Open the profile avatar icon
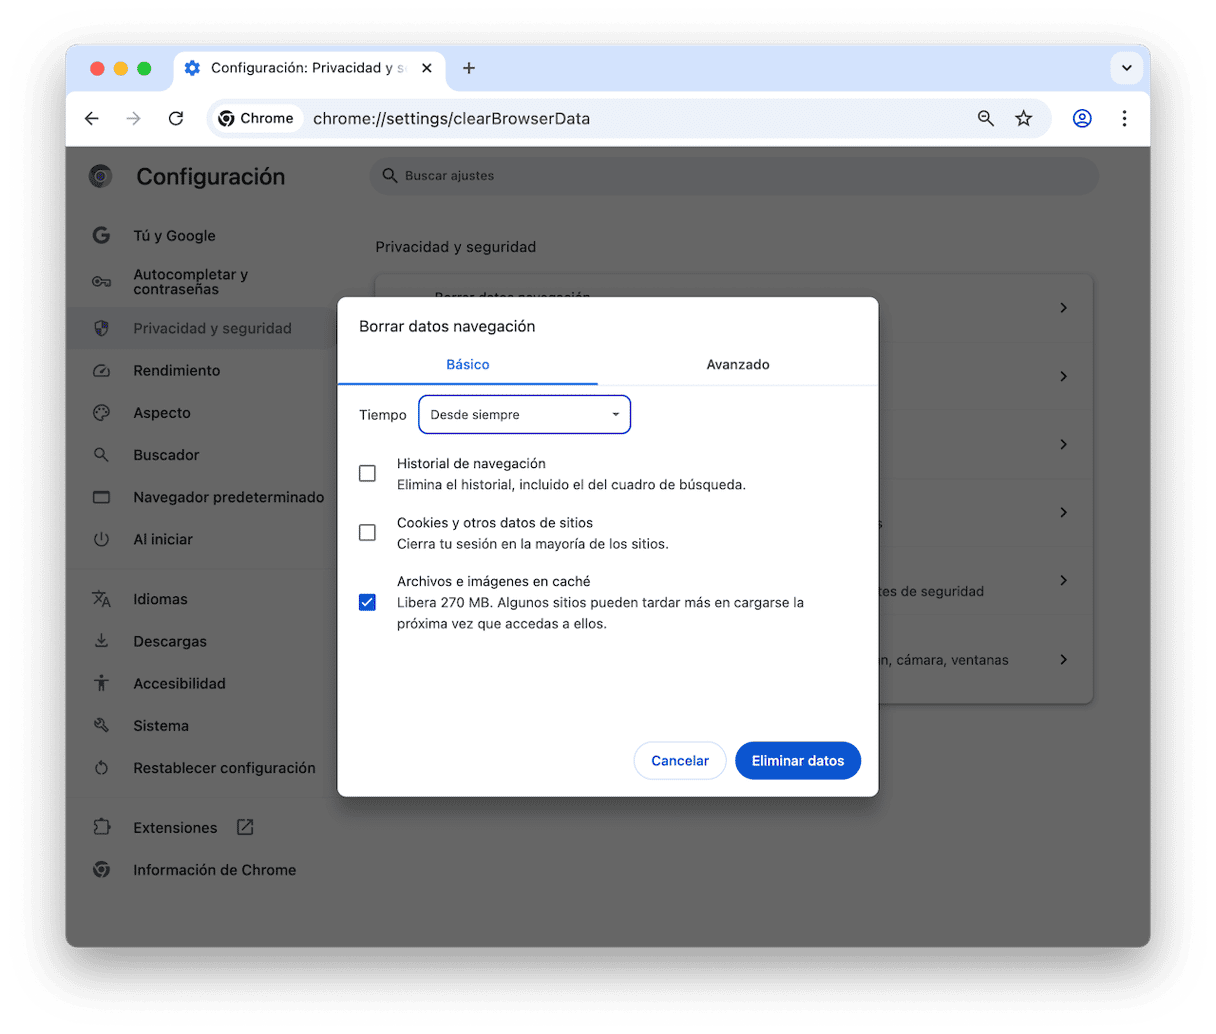Viewport: 1216px width, 1034px height. (x=1081, y=118)
